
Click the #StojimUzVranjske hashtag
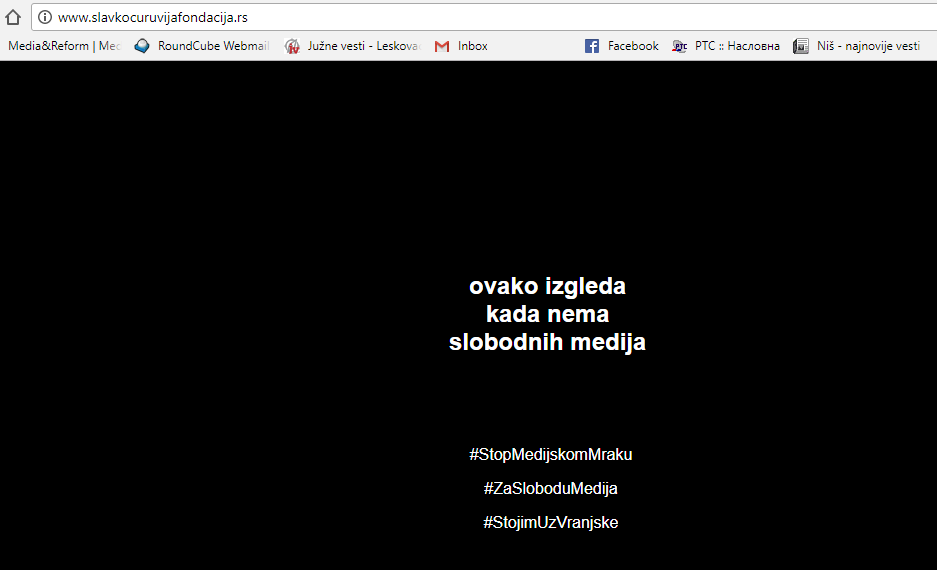pos(551,522)
